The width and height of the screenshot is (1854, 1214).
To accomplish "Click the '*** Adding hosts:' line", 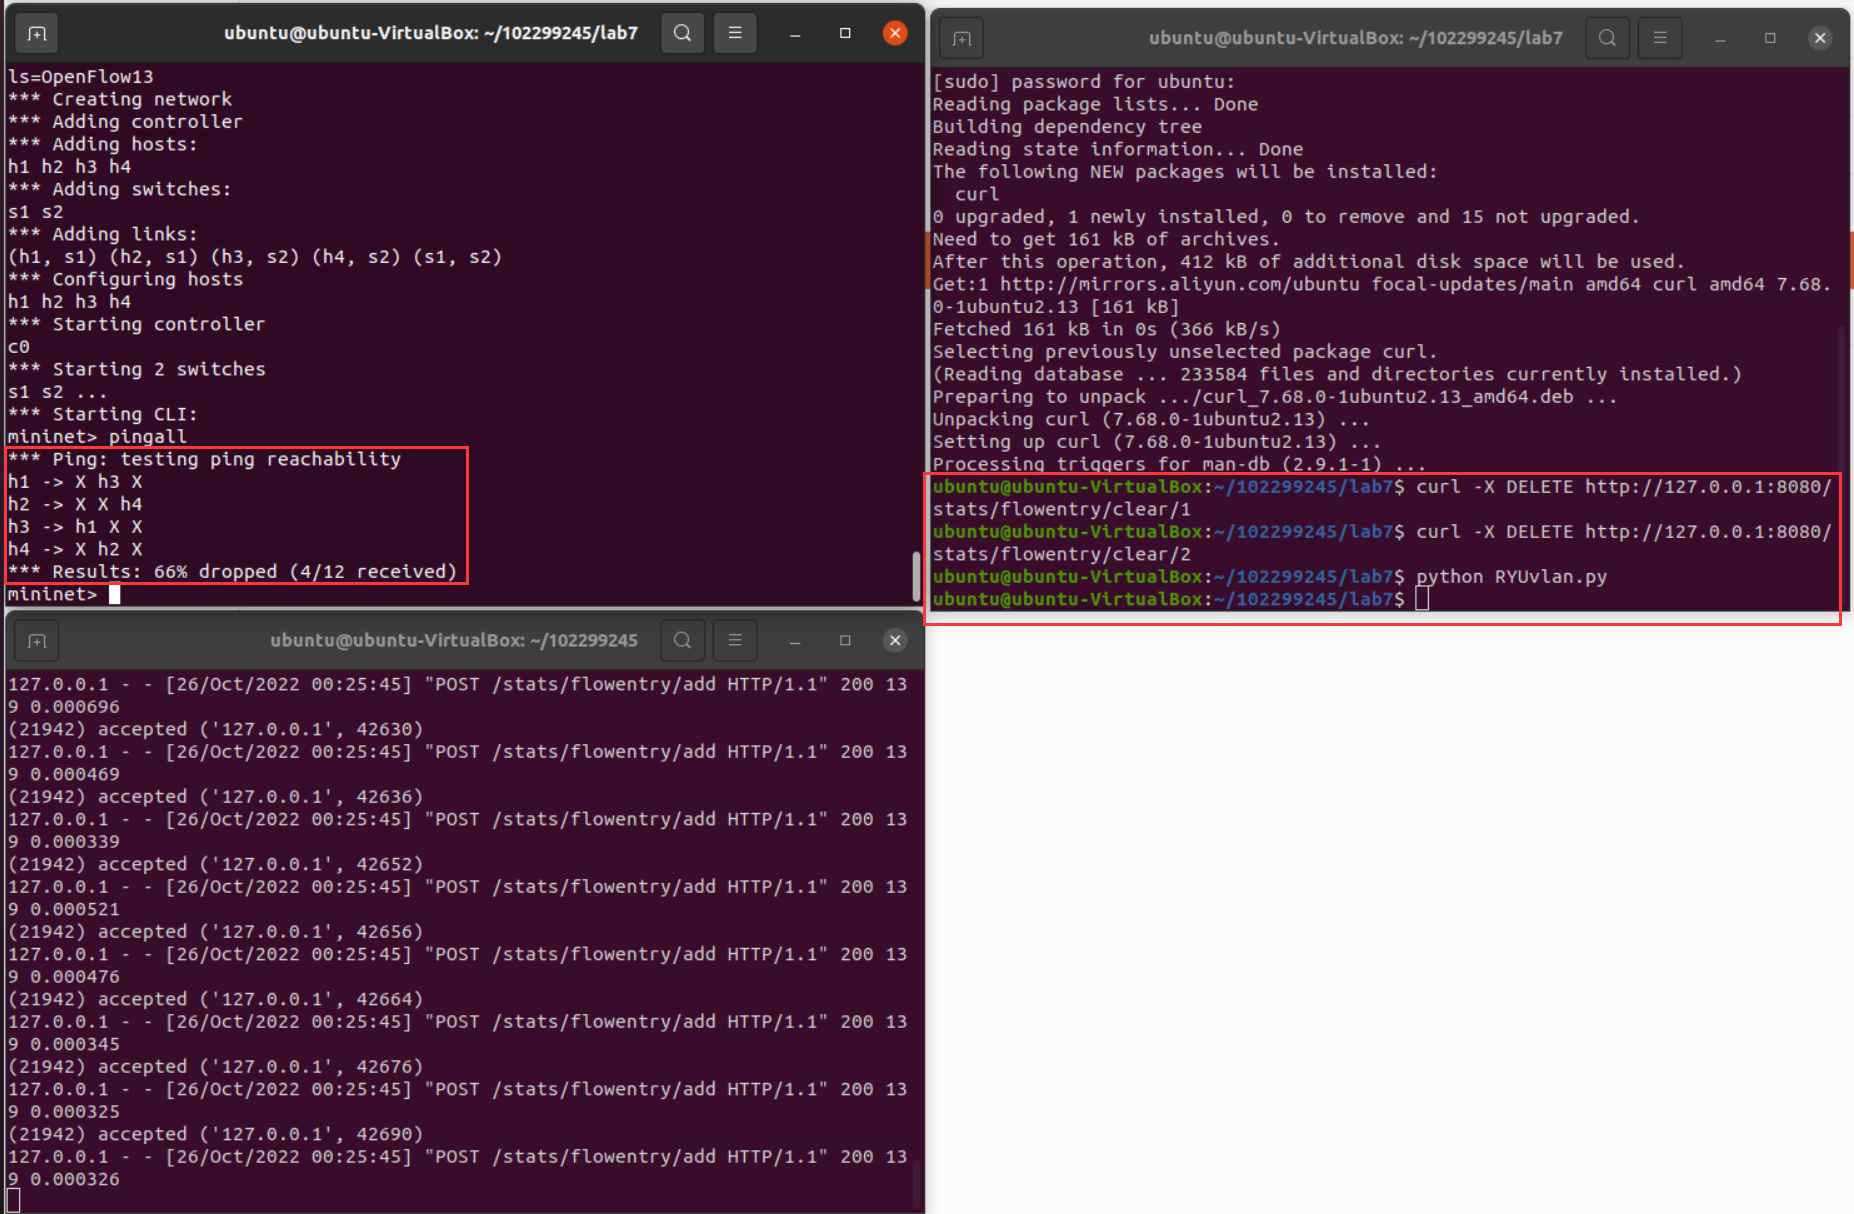I will tap(103, 144).
